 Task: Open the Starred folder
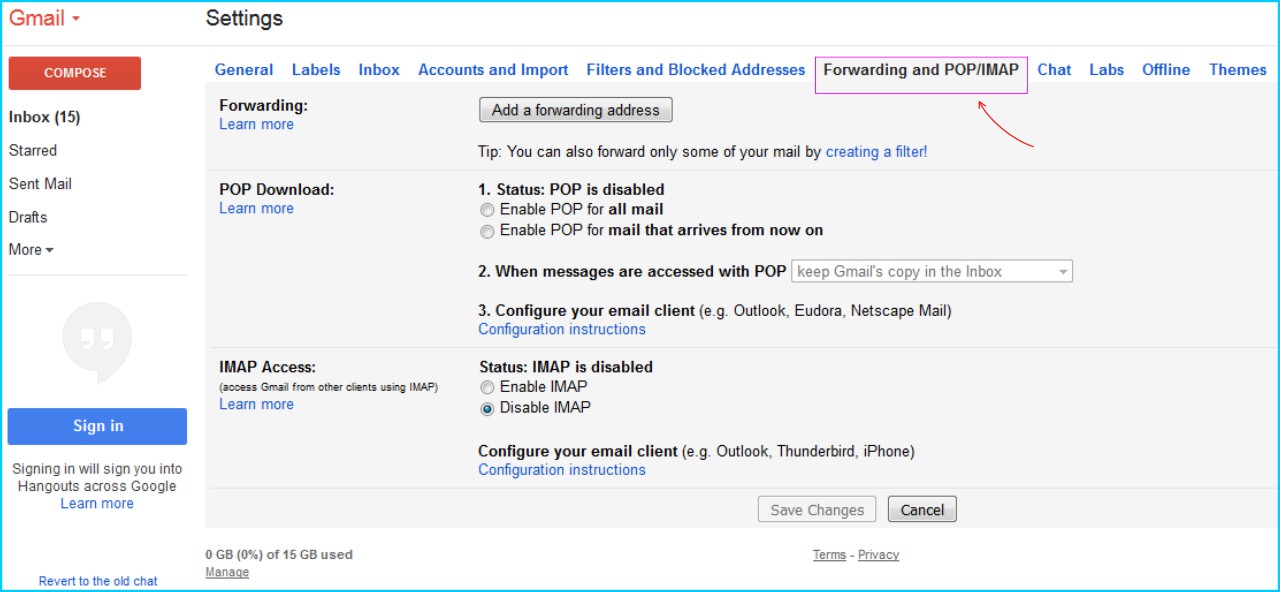(33, 150)
